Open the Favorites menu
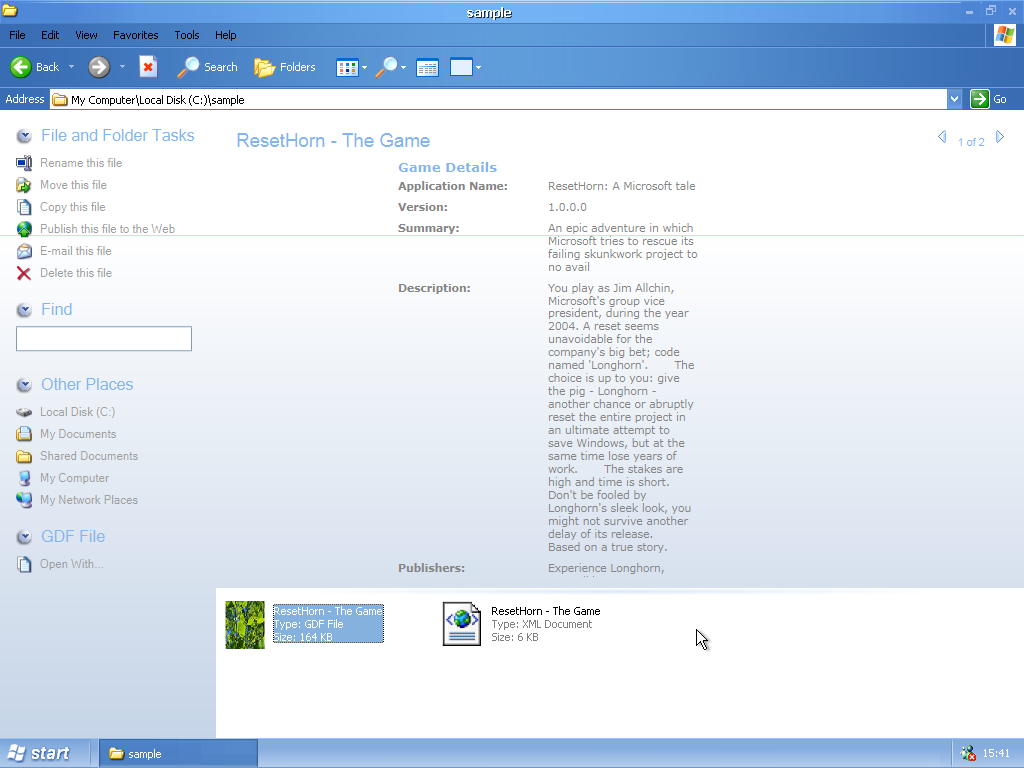The width and height of the screenshot is (1024, 768). coord(135,35)
